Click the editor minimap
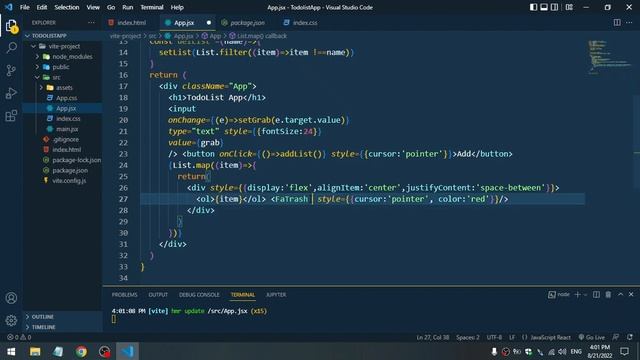The height and width of the screenshot is (360, 640). (610, 57)
